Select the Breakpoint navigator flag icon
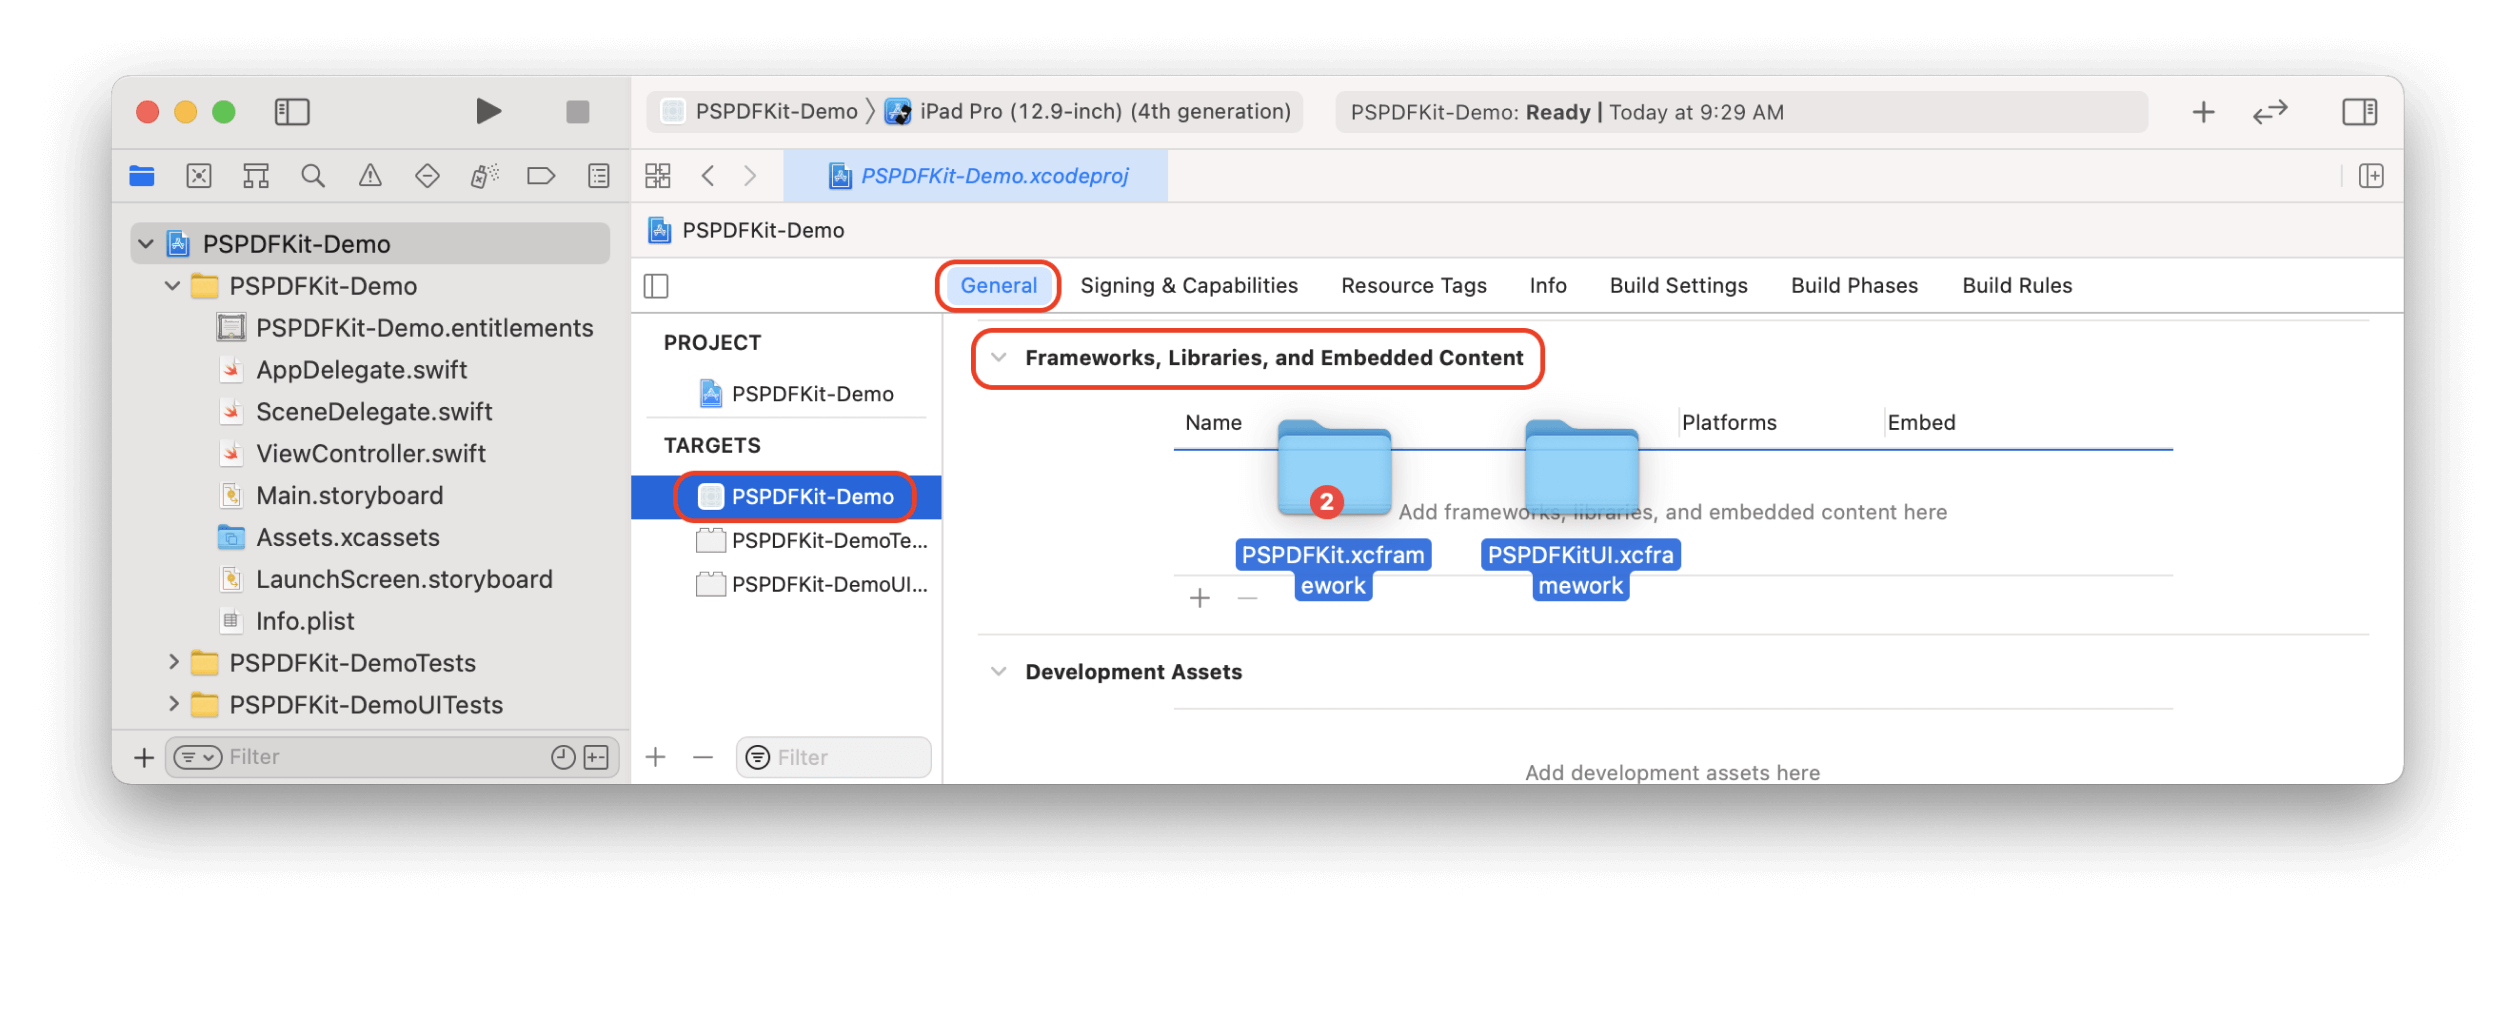The image size is (2516, 1010). click(541, 175)
